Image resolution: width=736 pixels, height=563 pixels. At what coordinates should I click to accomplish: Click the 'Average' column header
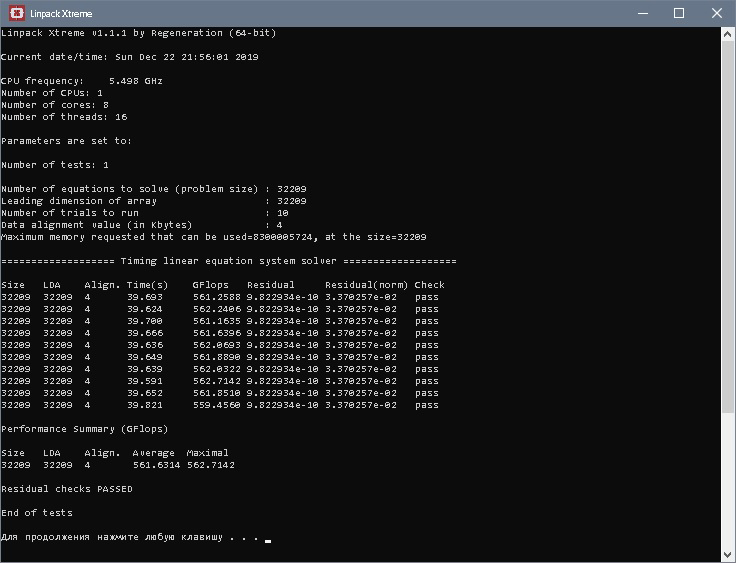tap(153, 453)
